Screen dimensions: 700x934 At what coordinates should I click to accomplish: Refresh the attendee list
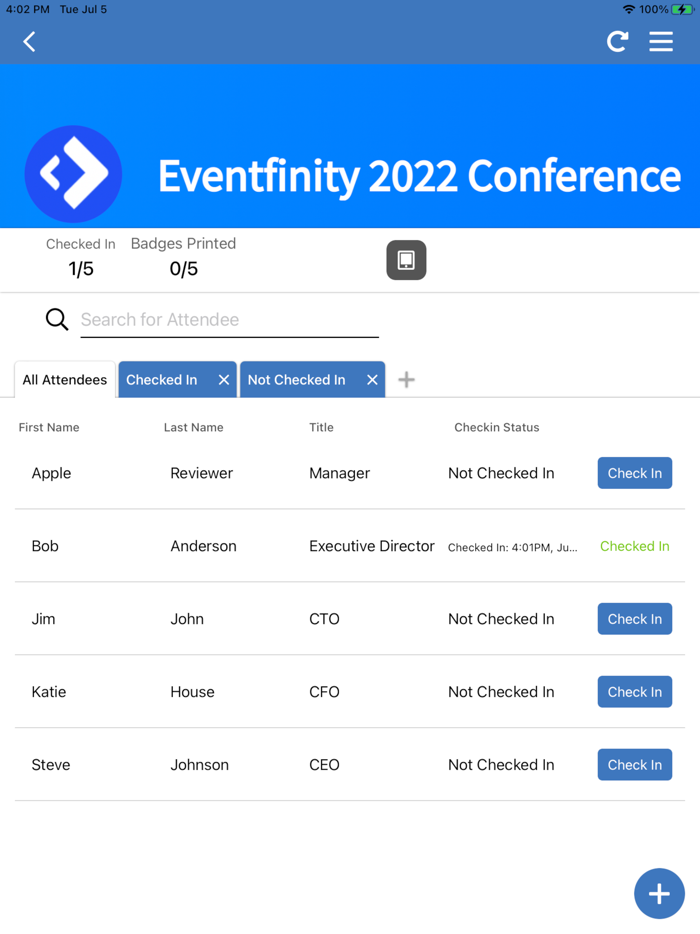617,42
